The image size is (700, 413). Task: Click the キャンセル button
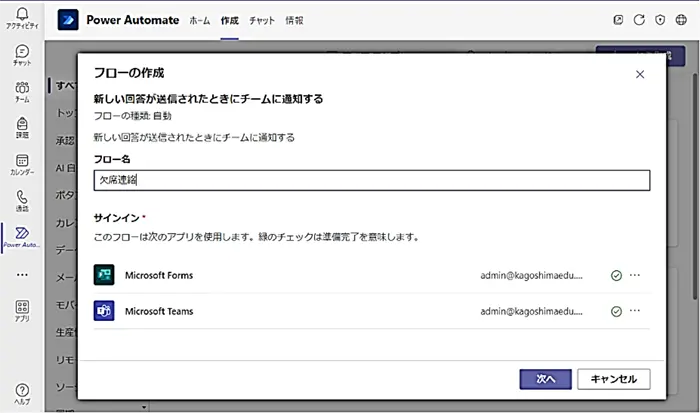(x=614, y=379)
